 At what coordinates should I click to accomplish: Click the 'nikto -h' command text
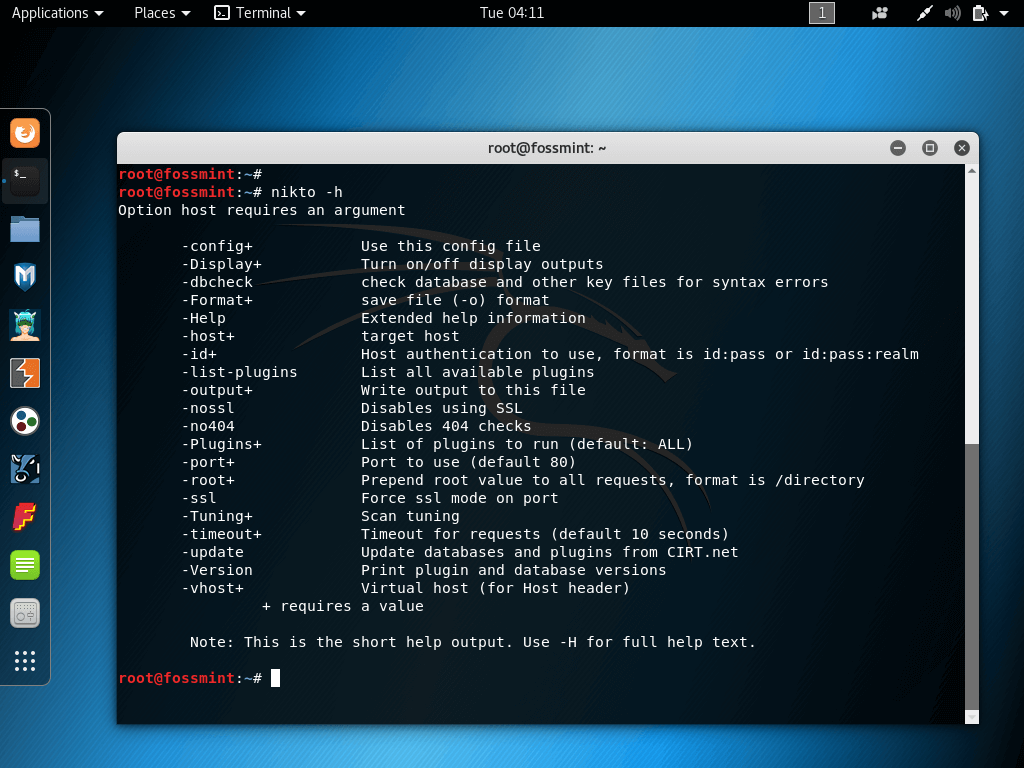pos(307,192)
